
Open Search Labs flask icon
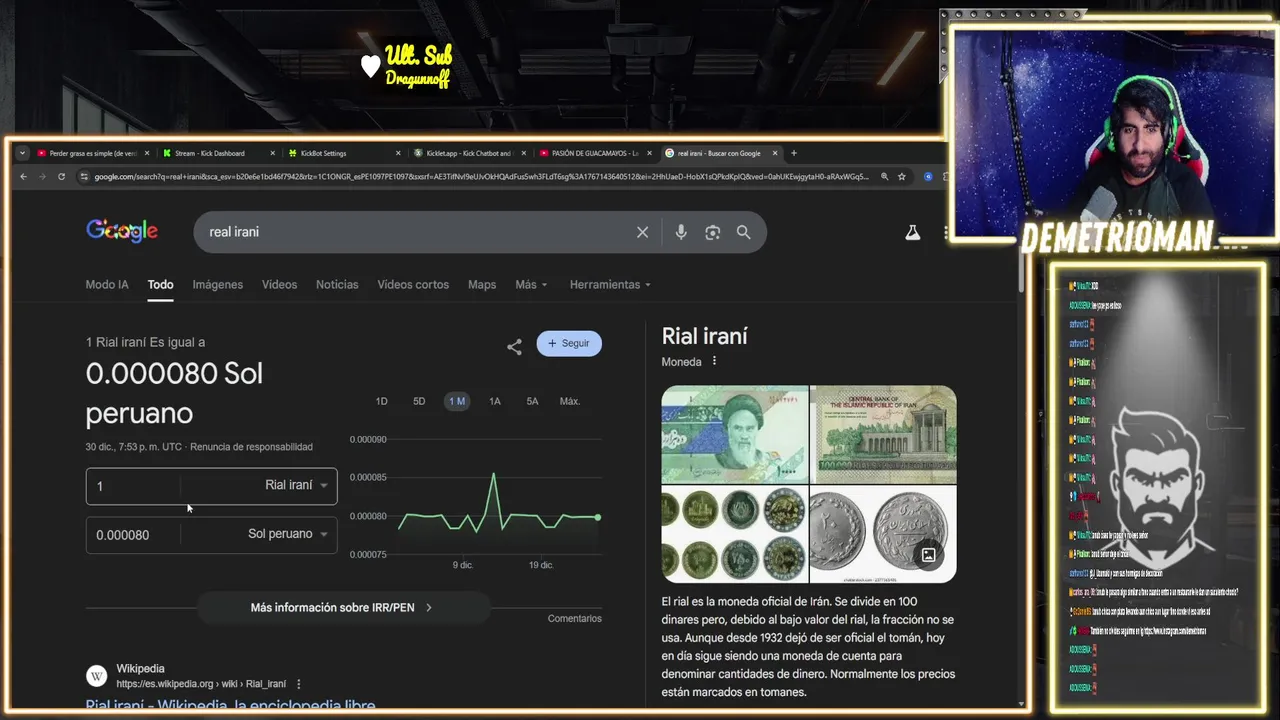point(912,232)
